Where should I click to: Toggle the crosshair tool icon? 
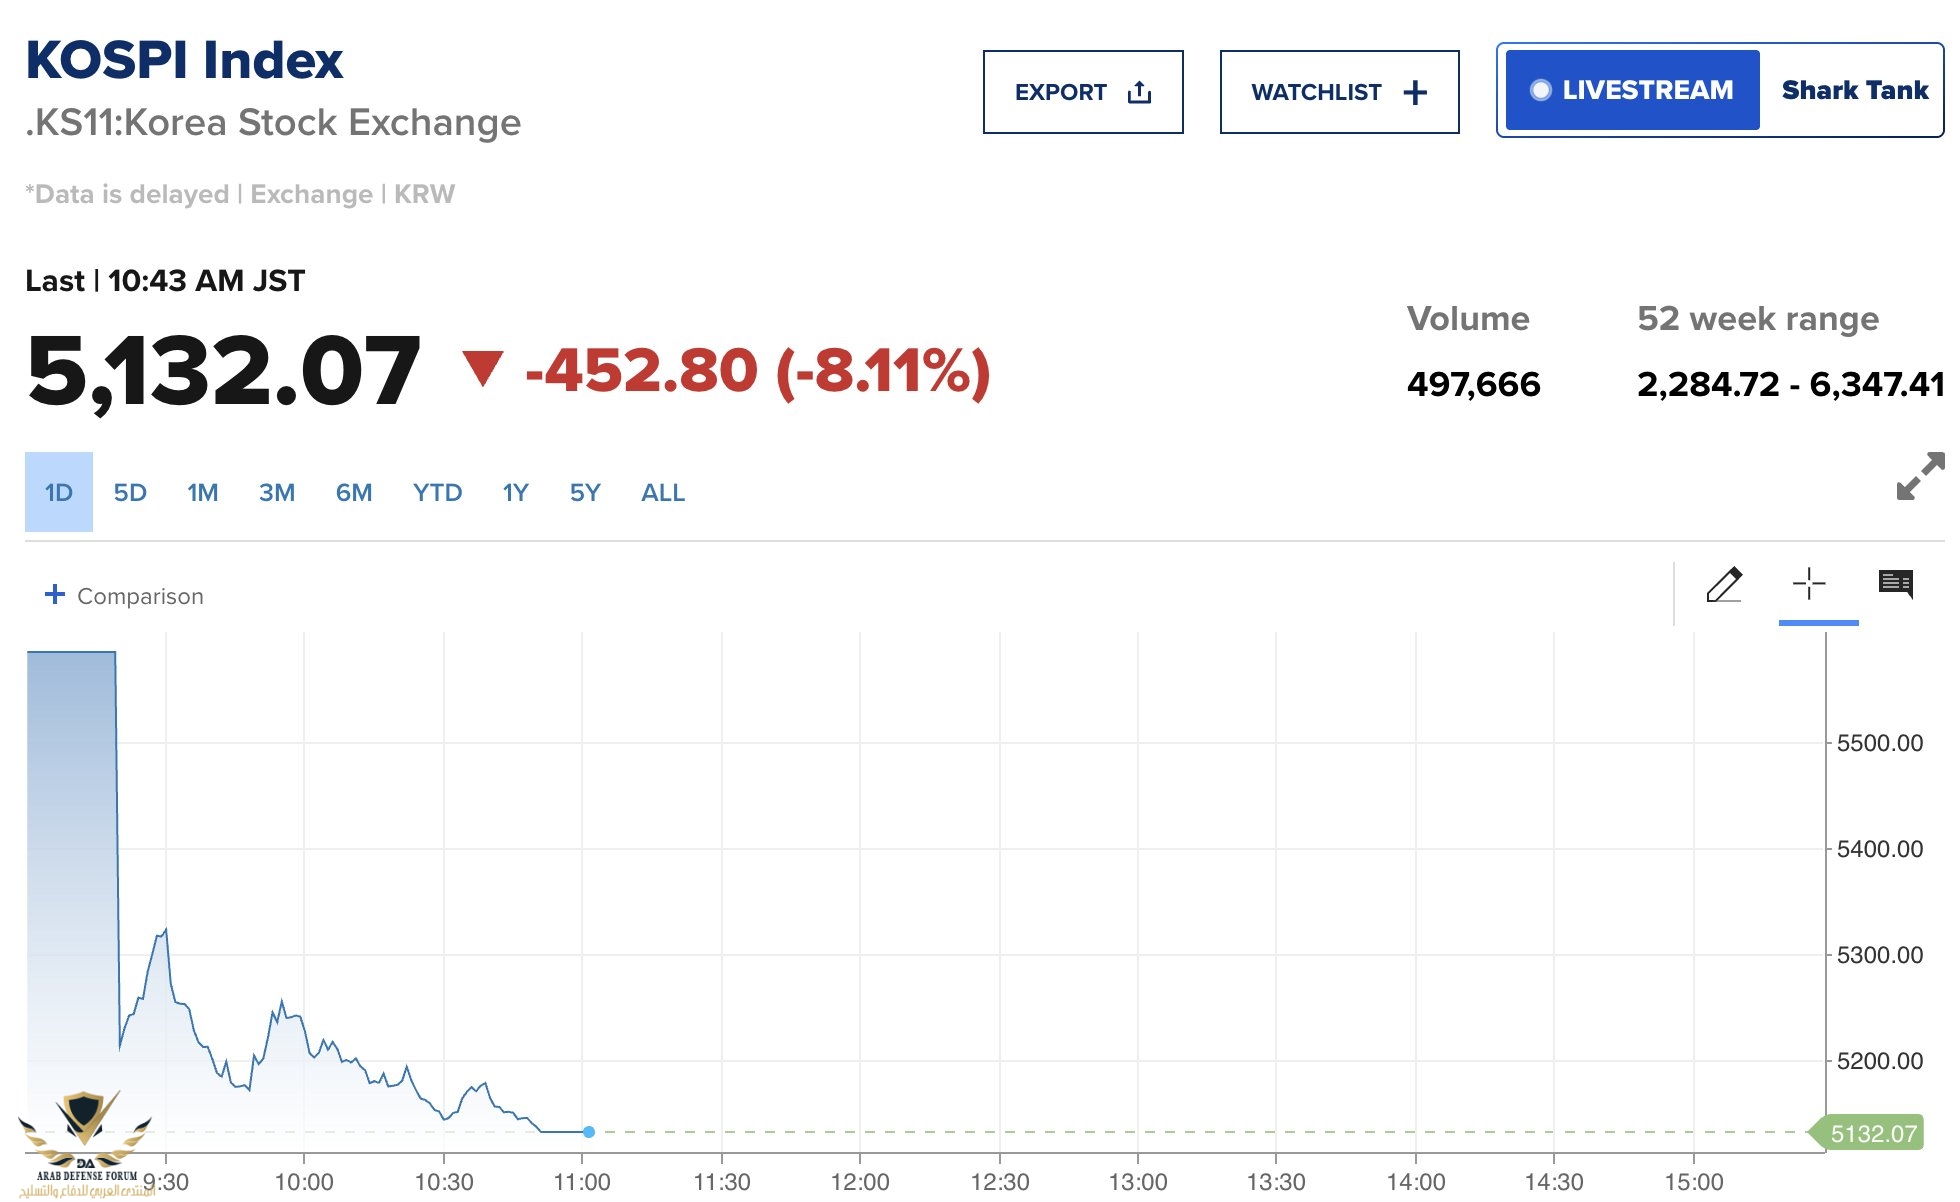point(1809,583)
